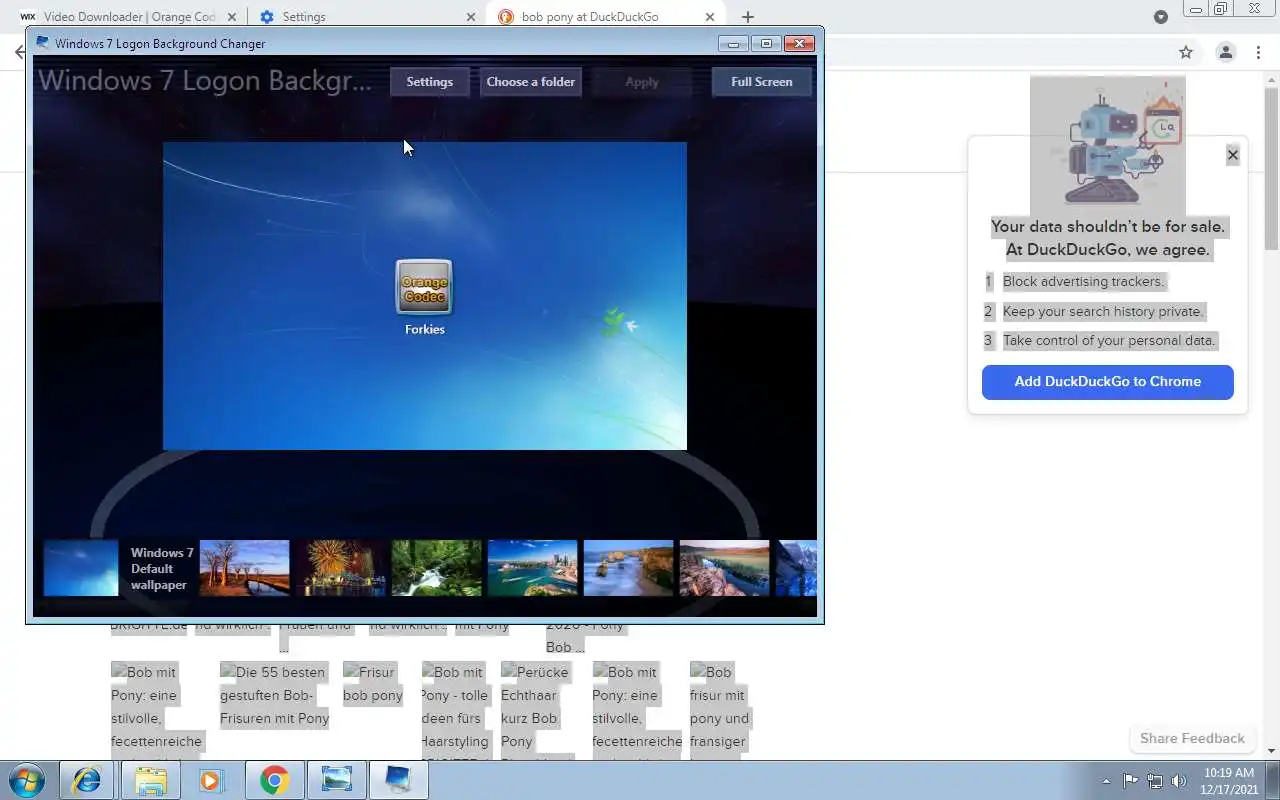Screen dimensions: 1280x800
Task: Click Add DuckDuckGo to Chrome button
Action: 1107,381
